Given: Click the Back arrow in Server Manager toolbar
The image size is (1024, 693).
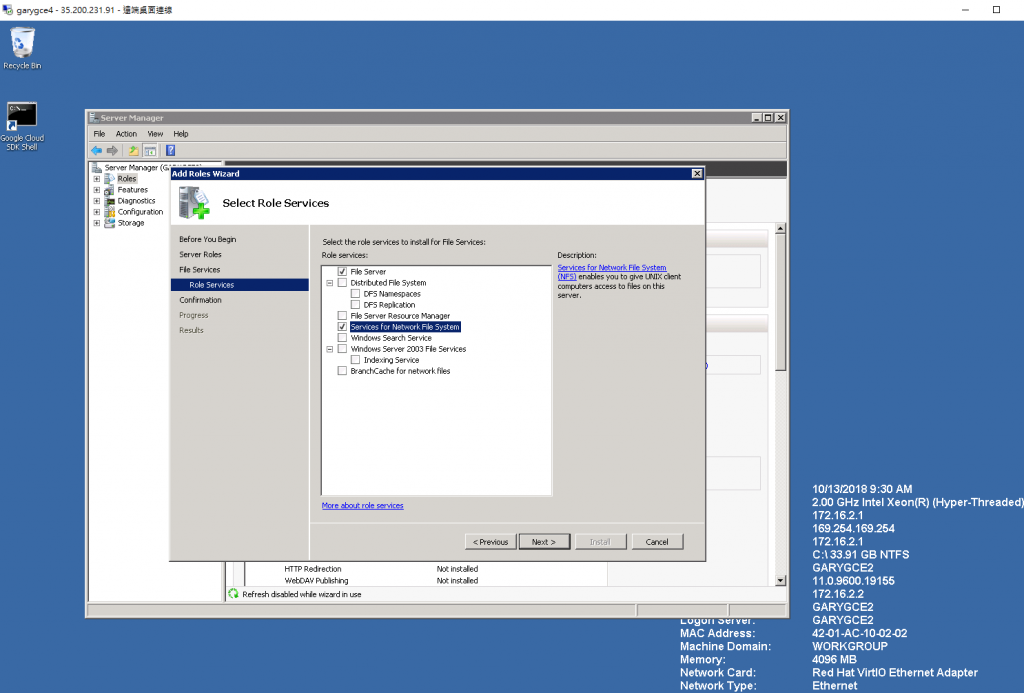Looking at the screenshot, I should point(97,151).
